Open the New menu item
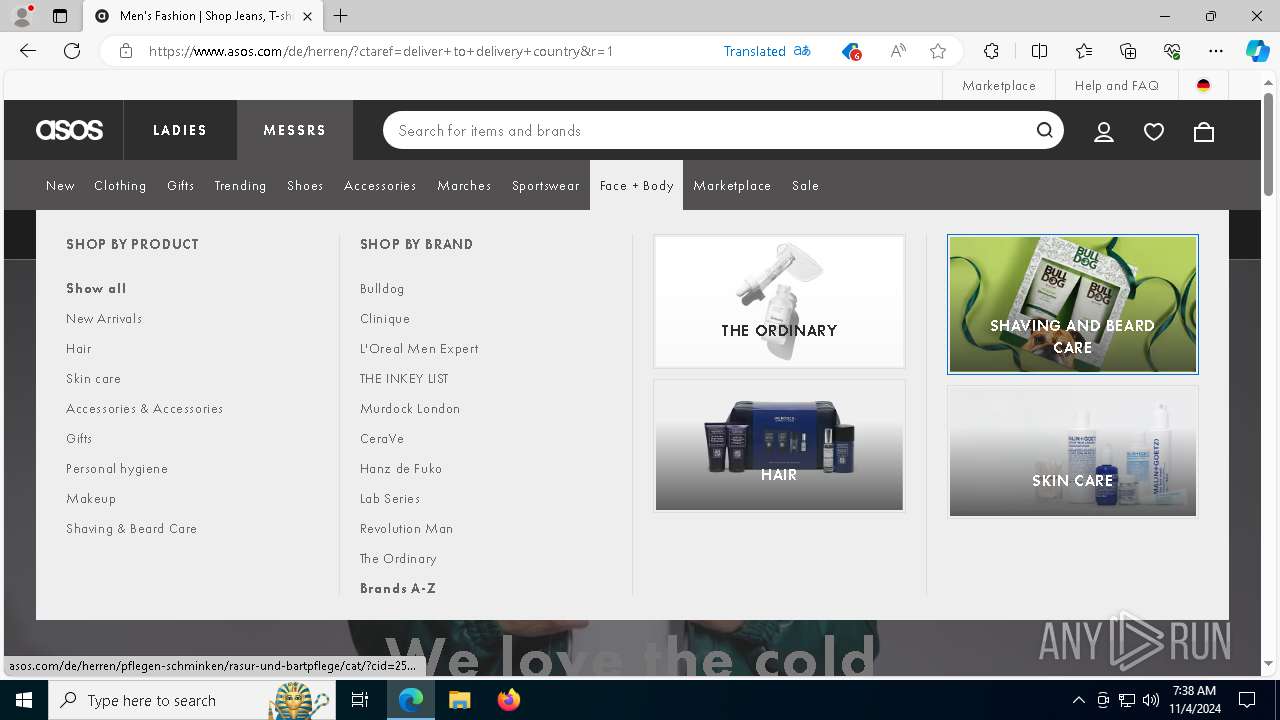 coord(60,185)
